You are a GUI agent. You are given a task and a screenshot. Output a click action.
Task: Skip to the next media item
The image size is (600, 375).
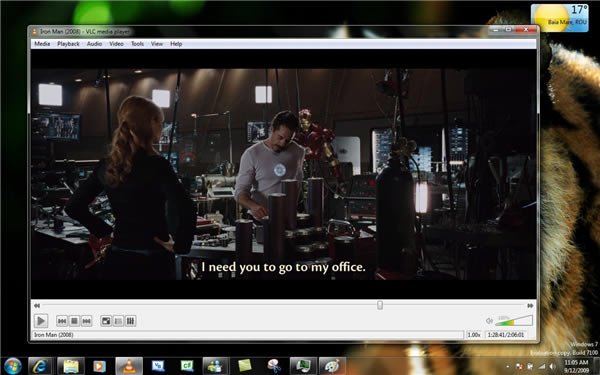[87, 321]
